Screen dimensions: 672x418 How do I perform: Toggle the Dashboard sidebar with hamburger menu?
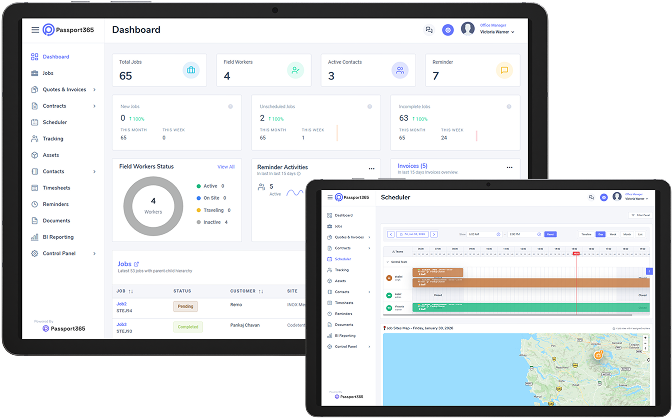tap(35, 30)
